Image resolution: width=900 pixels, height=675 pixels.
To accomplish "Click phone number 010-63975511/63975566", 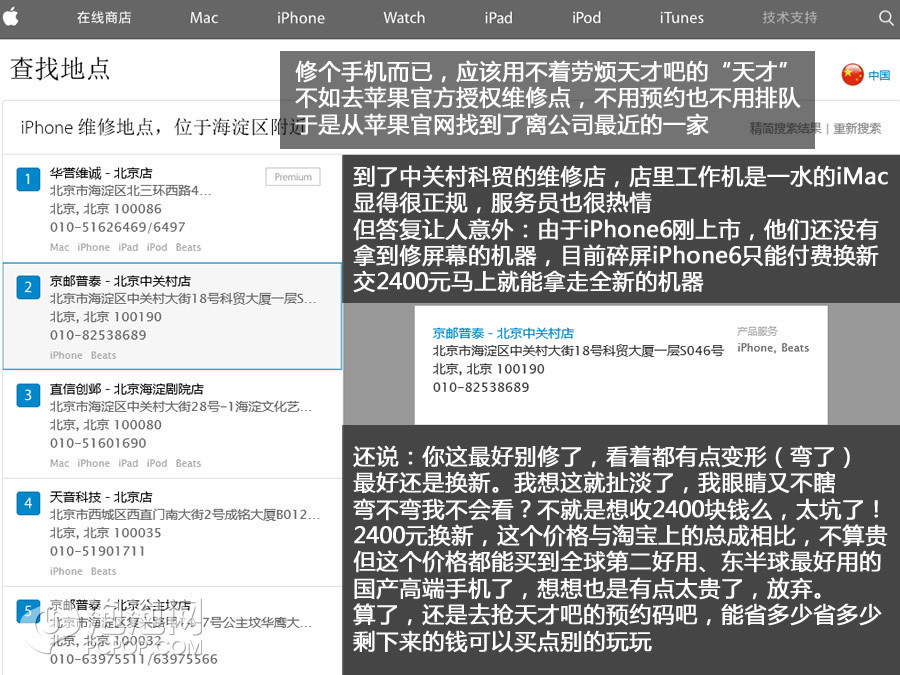I will click(x=134, y=659).
